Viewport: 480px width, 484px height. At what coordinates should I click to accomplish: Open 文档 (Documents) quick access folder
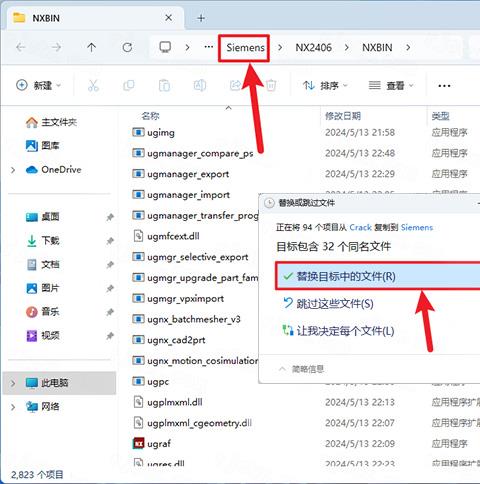pos(43,265)
